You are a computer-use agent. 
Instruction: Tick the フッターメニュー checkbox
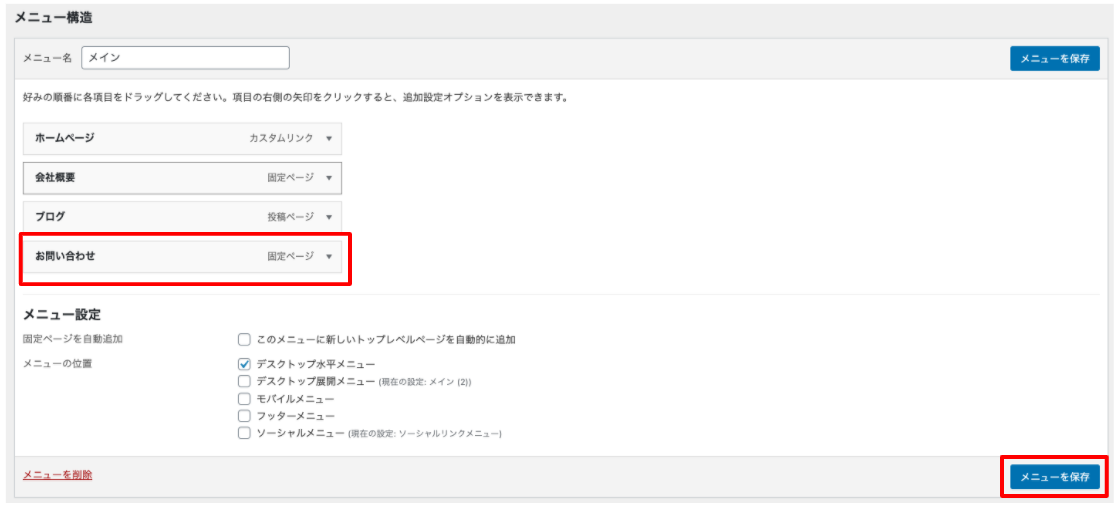(x=244, y=415)
